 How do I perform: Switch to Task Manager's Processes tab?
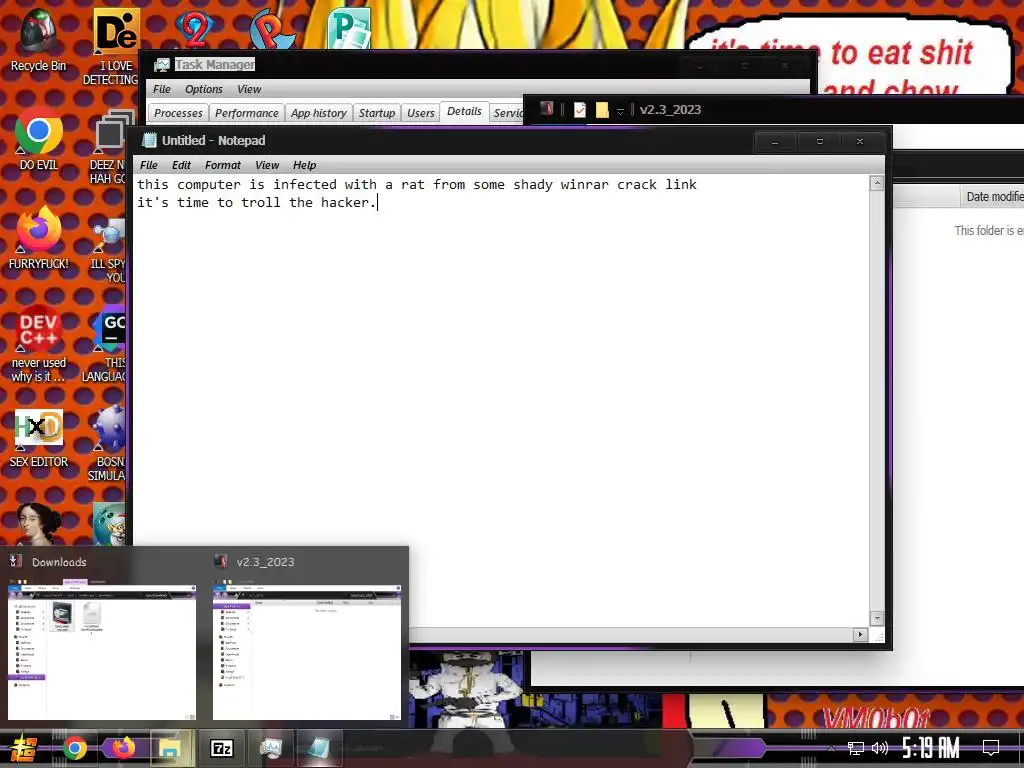pyautogui.click(x=178, y=113)
